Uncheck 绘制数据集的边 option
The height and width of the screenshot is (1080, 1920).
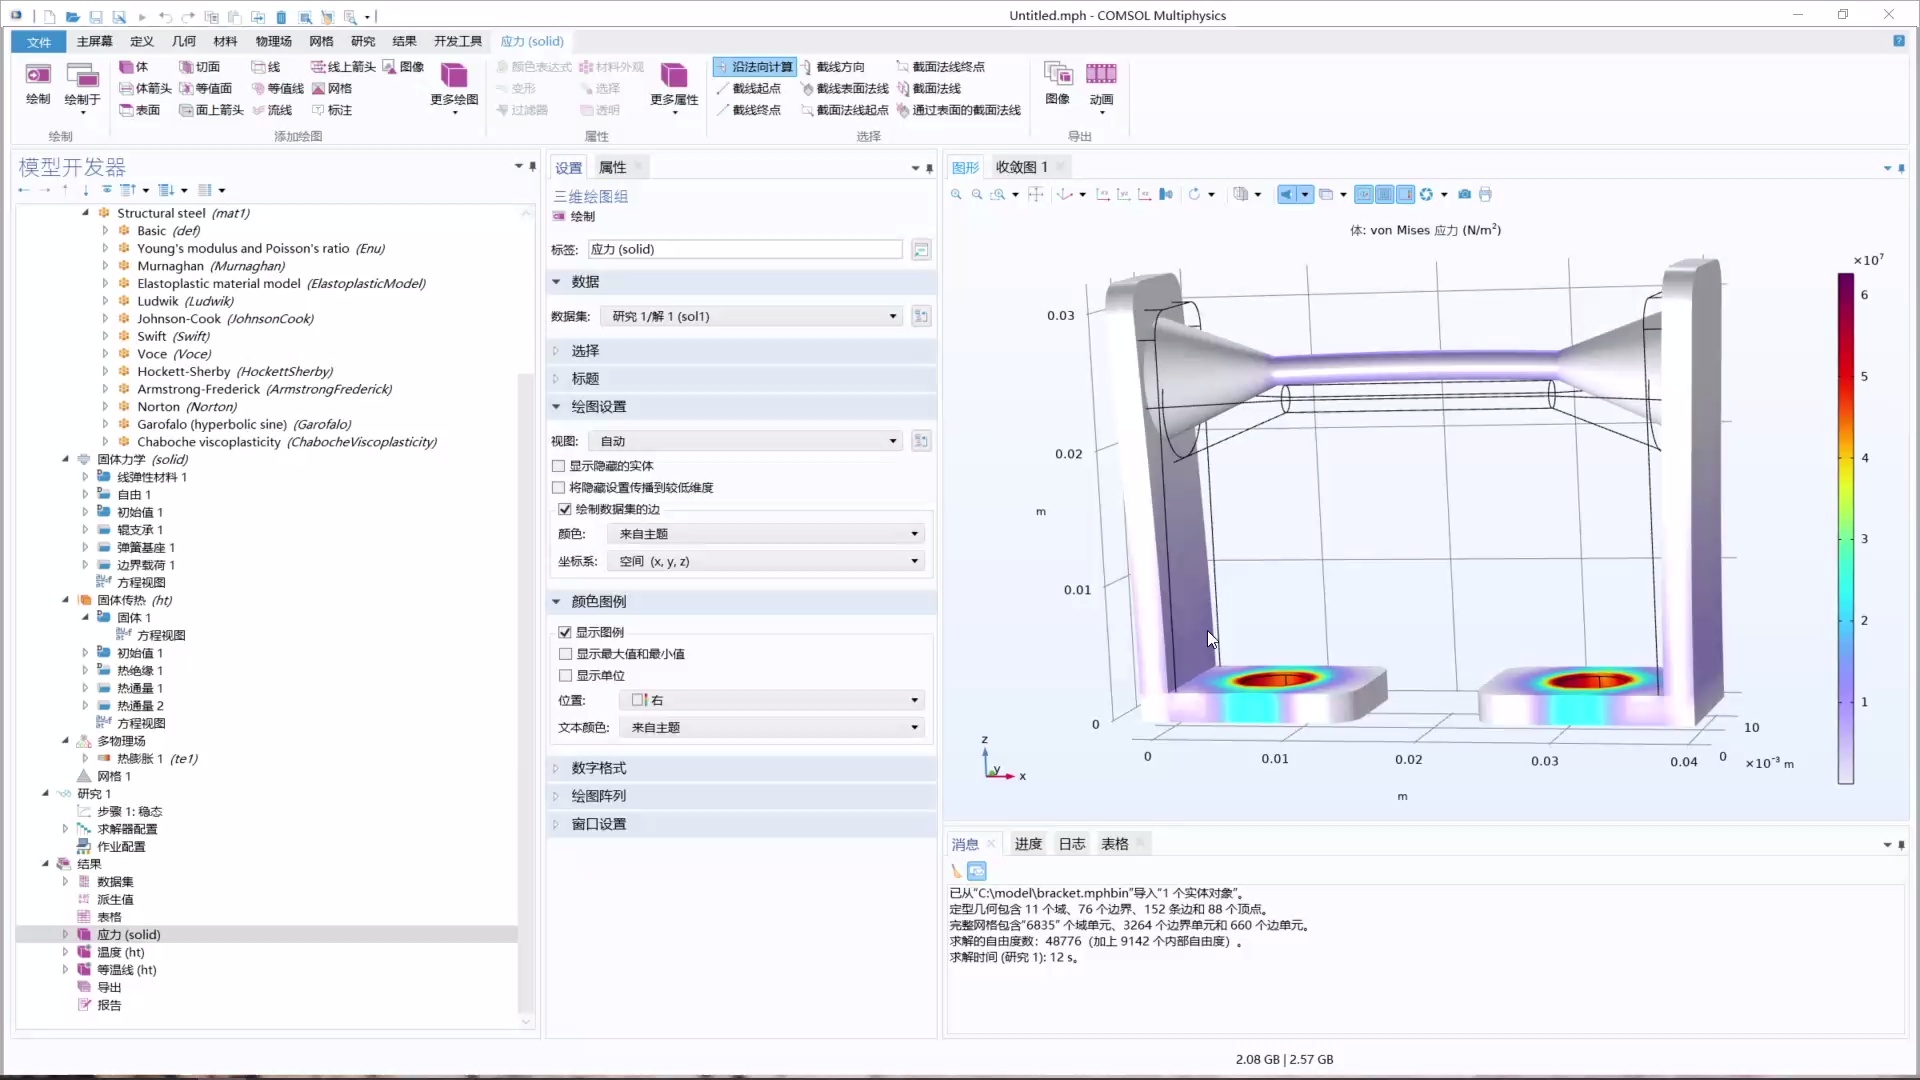pyautogui.click(x=563, y=509)
